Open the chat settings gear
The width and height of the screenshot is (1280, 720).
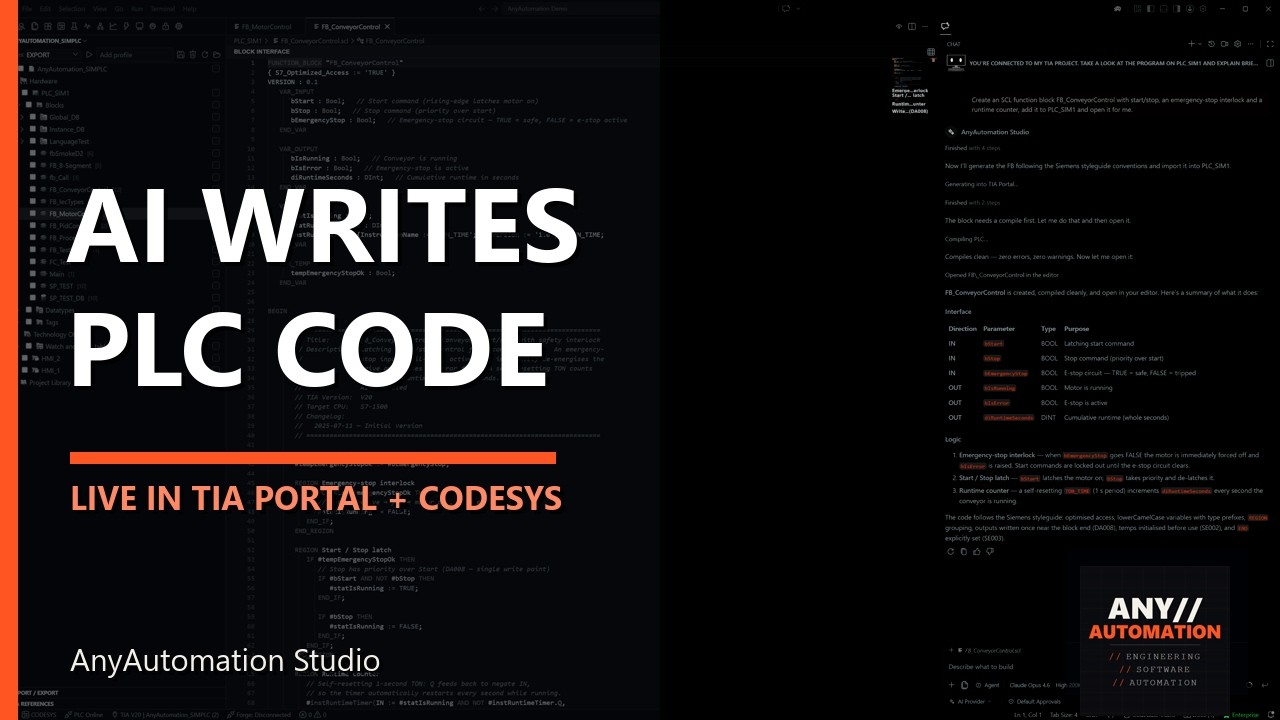coord(1237,44)
